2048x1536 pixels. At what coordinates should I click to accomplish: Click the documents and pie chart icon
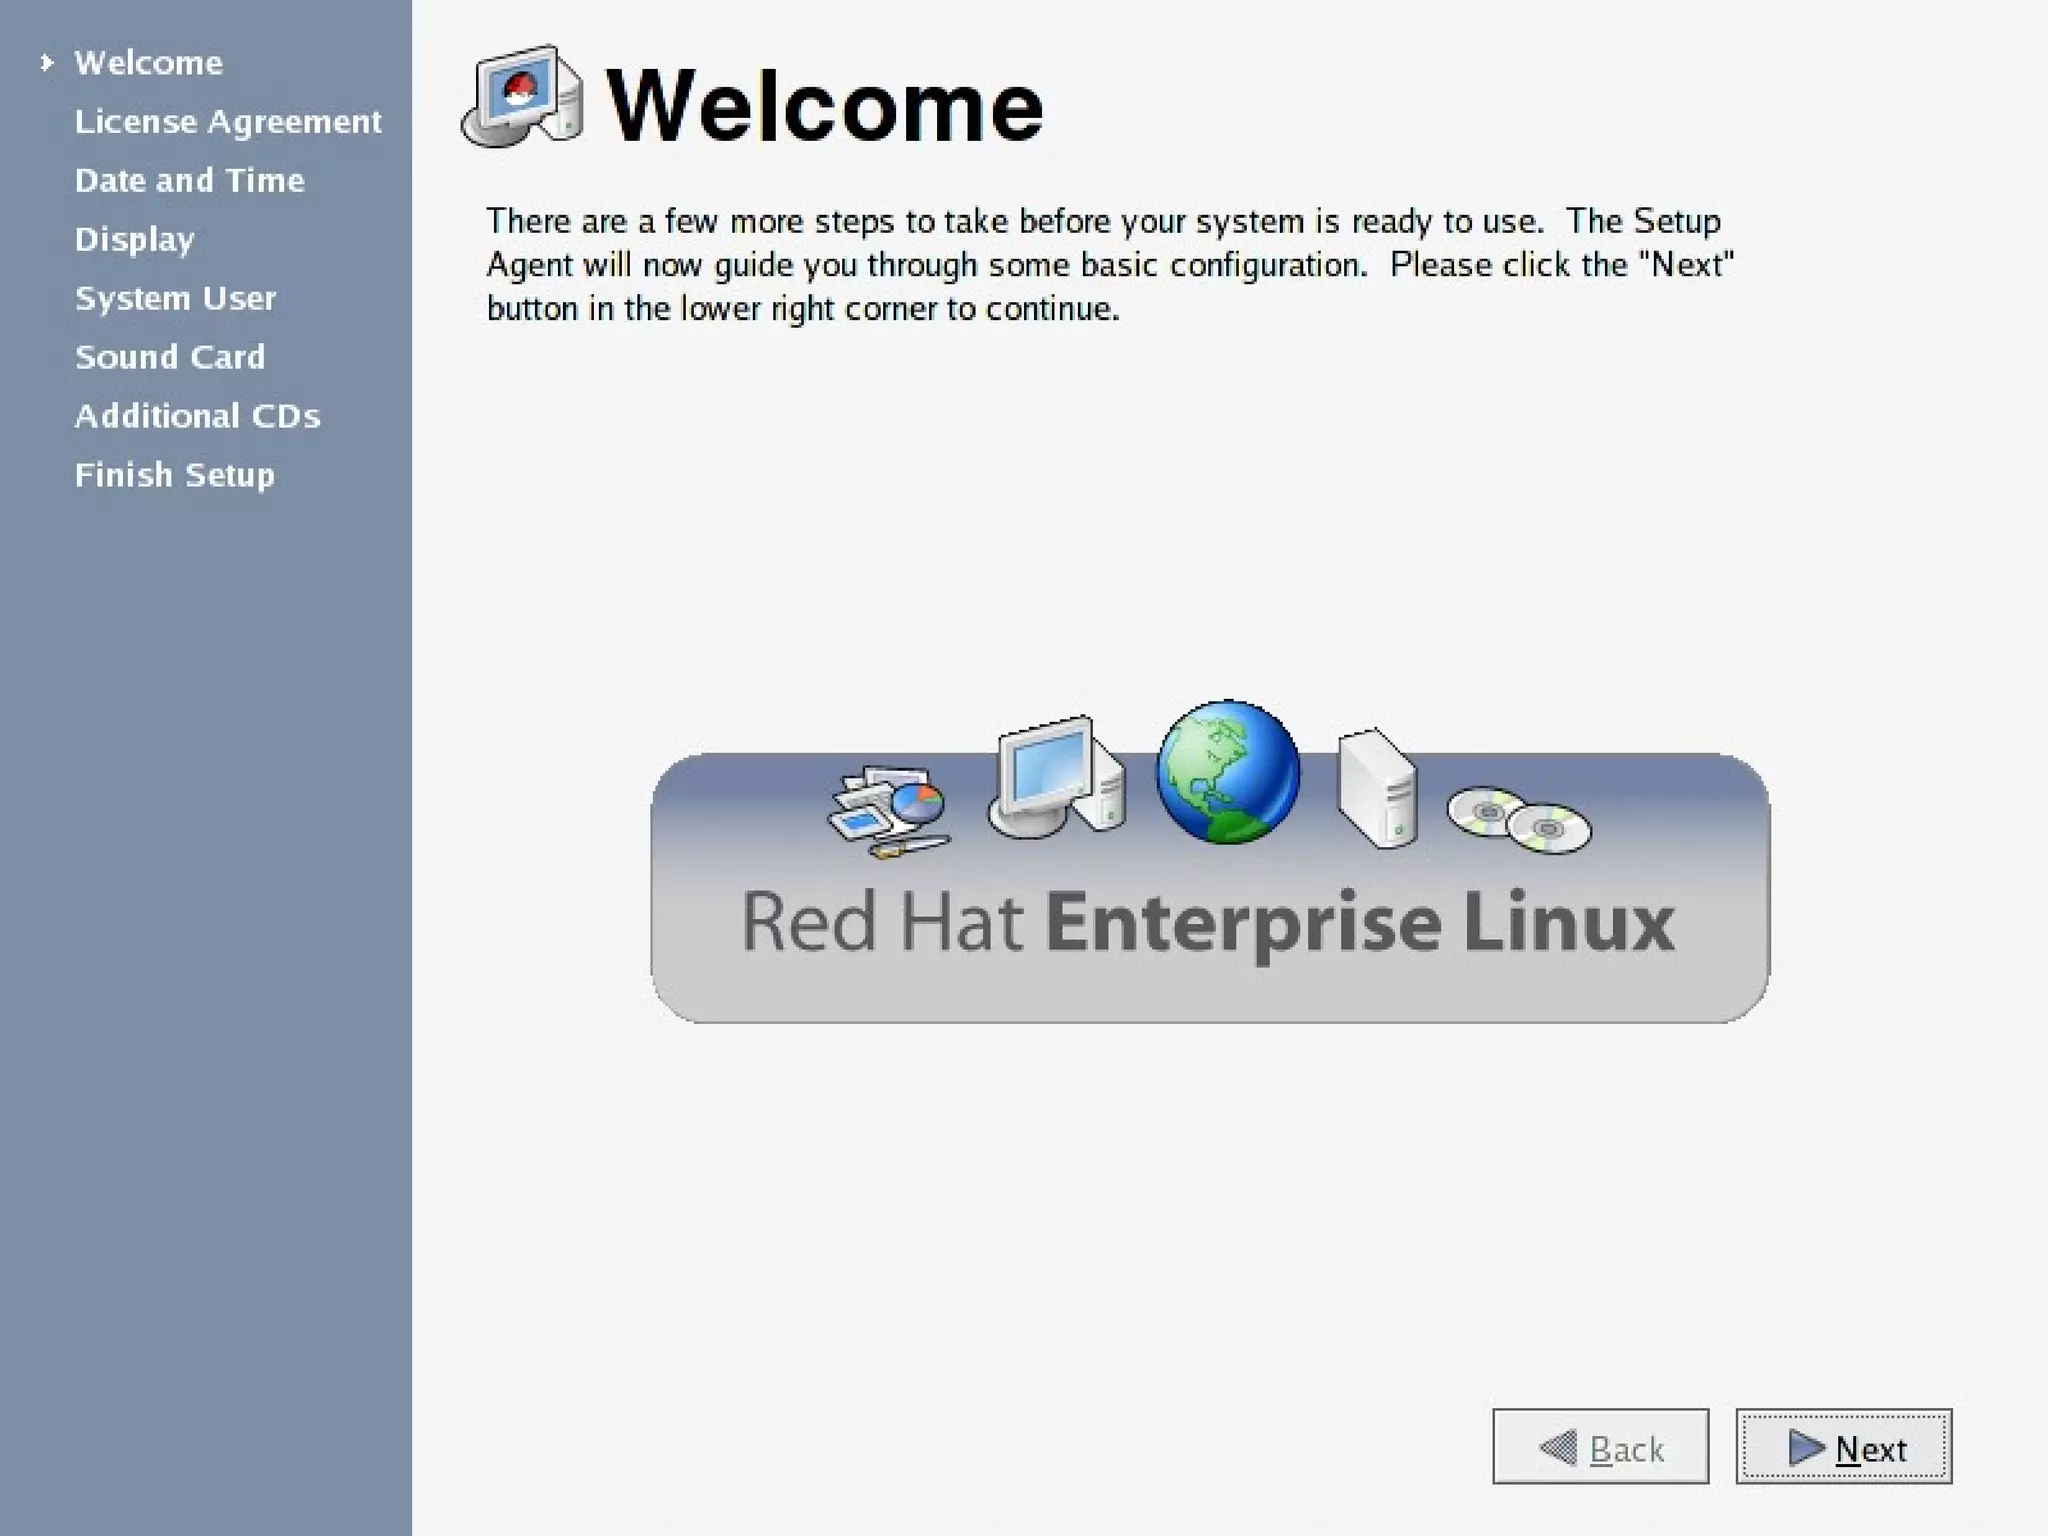pos(888,810)
